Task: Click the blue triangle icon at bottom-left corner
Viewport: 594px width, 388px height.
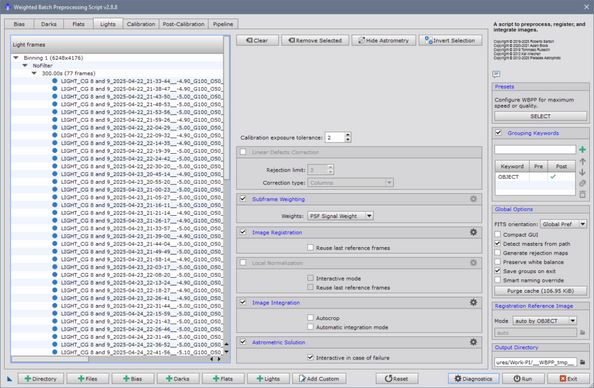Action: 9,379
